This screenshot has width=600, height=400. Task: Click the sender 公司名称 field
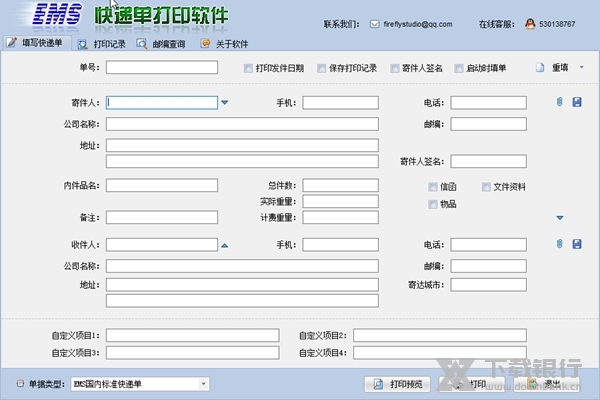click(242, 124)
